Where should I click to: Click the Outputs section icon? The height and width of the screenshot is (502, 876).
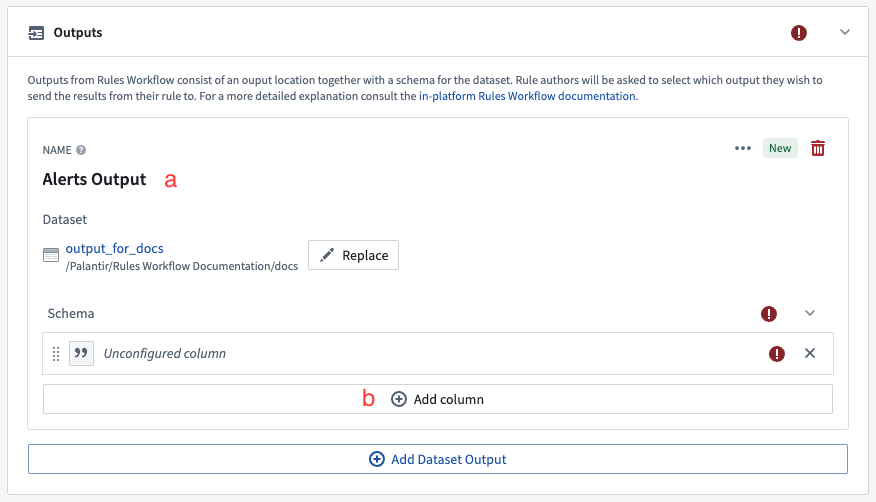36,33
